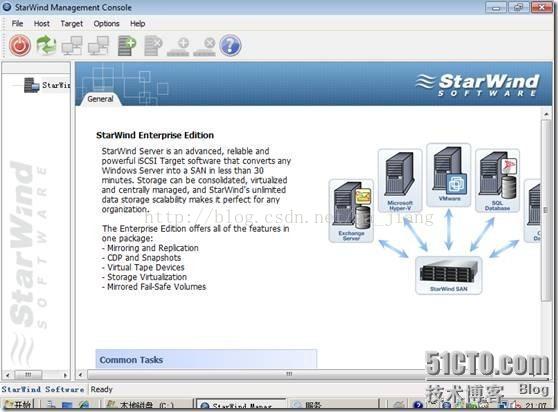Click the tree pane scroll-right arrow
This screenshot has height=412, width=558.
point(65,375)
